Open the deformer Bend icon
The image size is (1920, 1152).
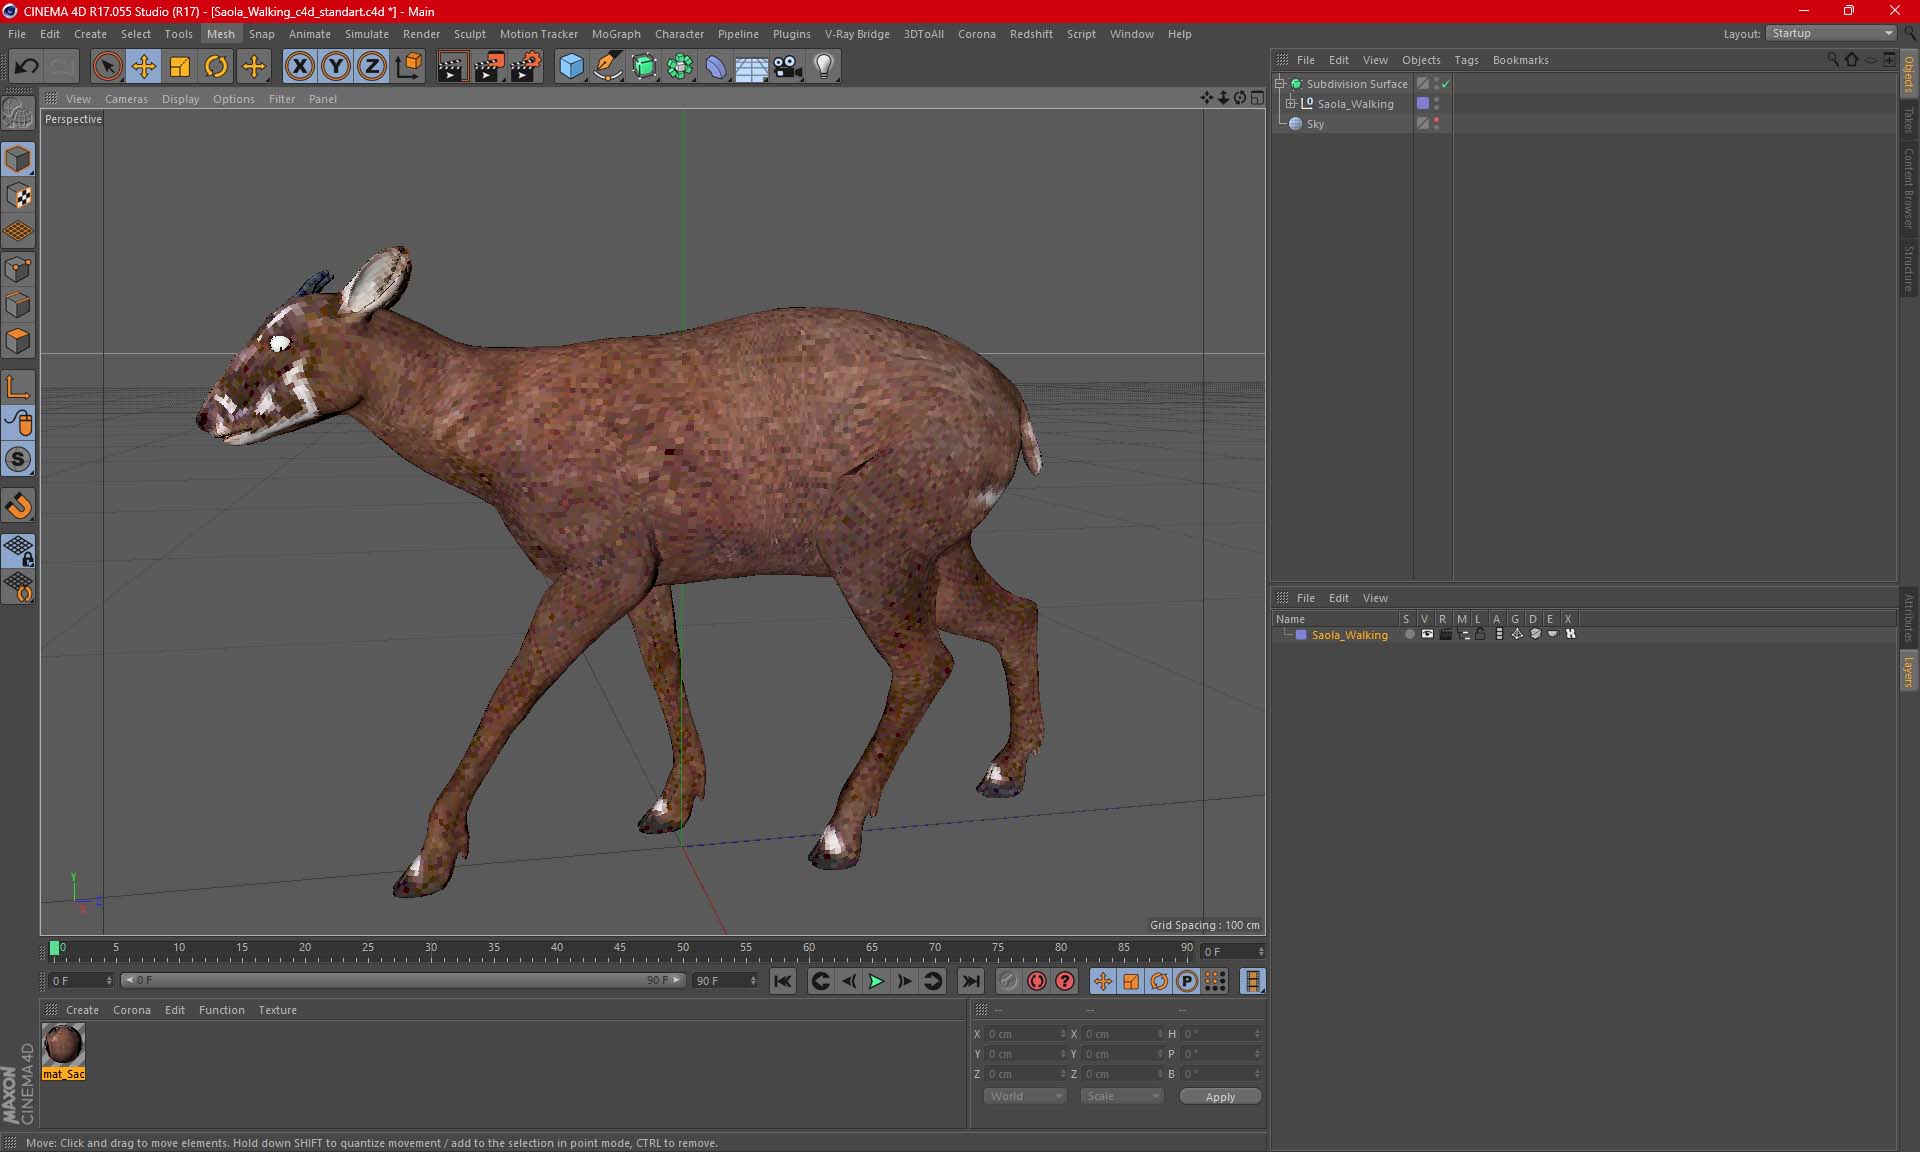pos(716,67)
